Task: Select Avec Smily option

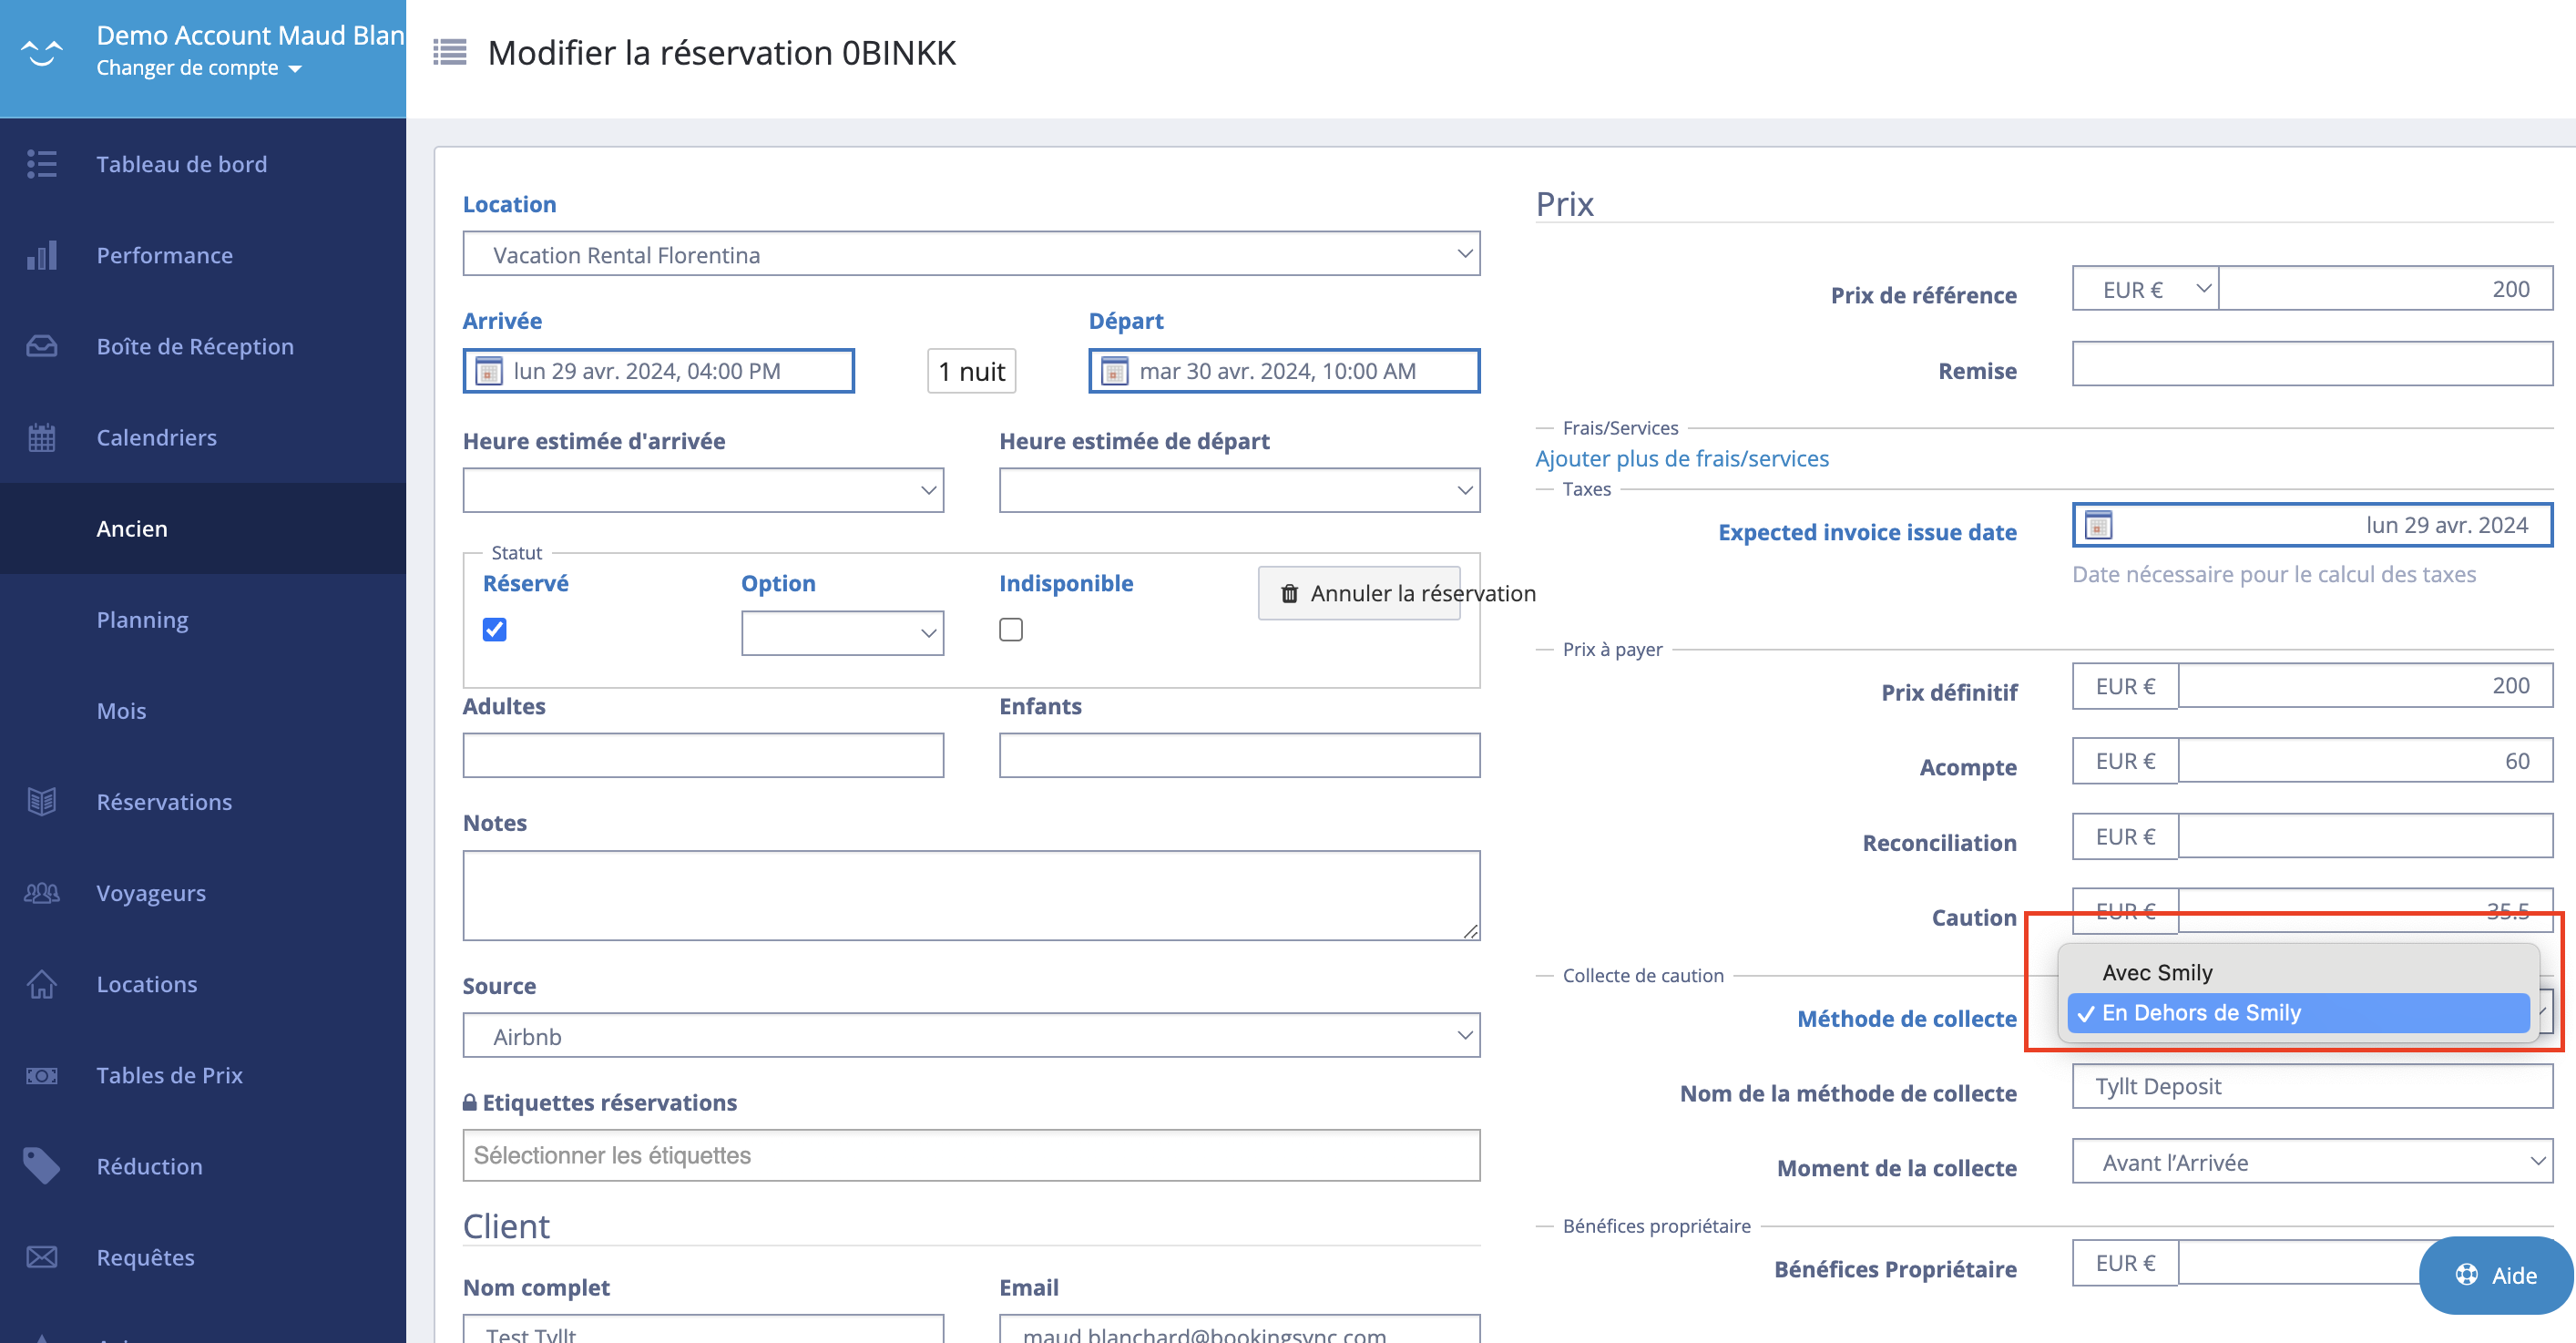Action: pyautogui.click(x=2298, y=972)
